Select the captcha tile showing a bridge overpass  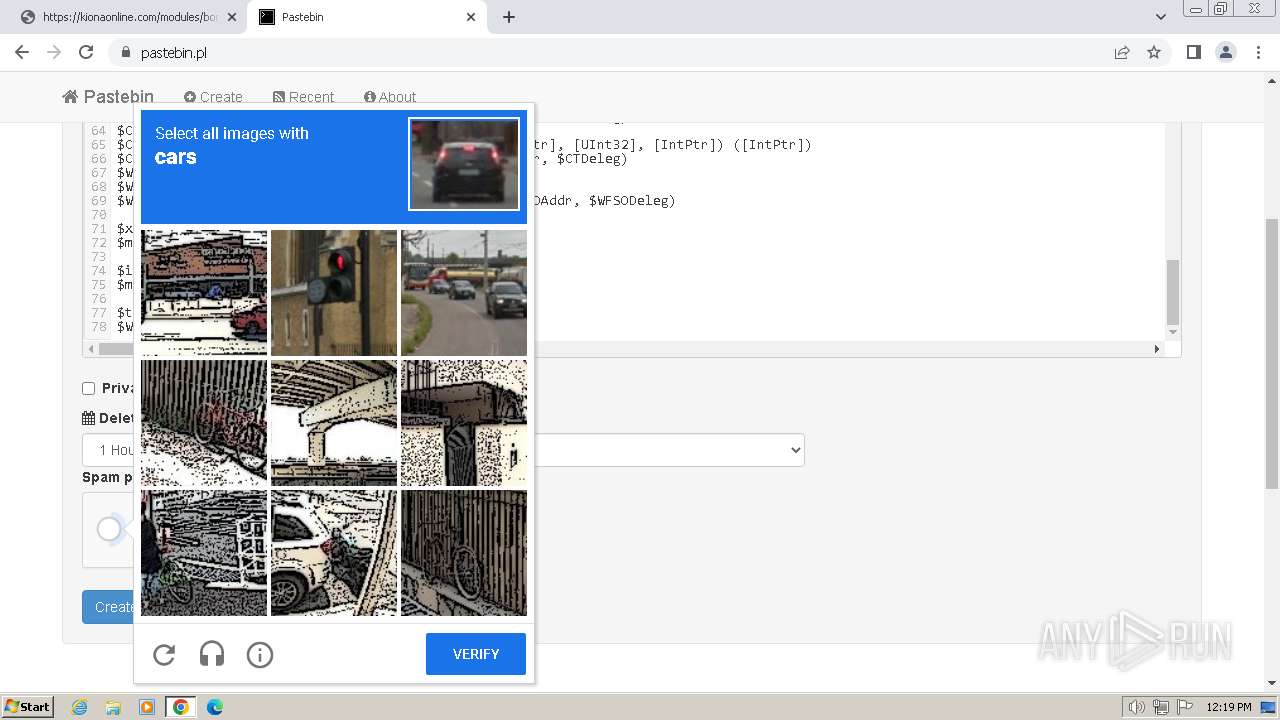(334, 423)
